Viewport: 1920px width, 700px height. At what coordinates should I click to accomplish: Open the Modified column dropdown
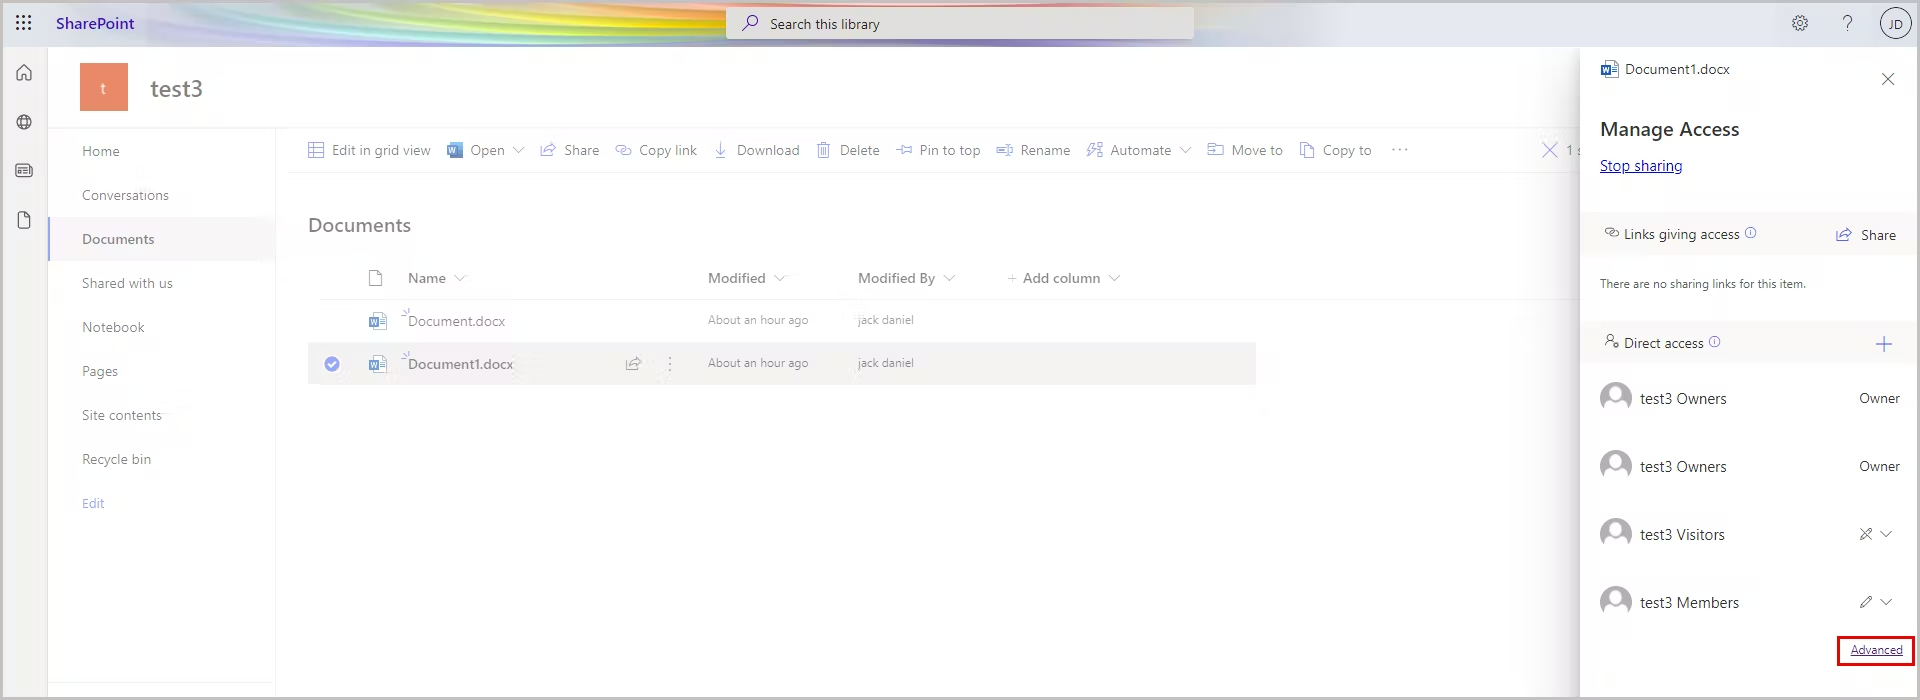[780, 278]
